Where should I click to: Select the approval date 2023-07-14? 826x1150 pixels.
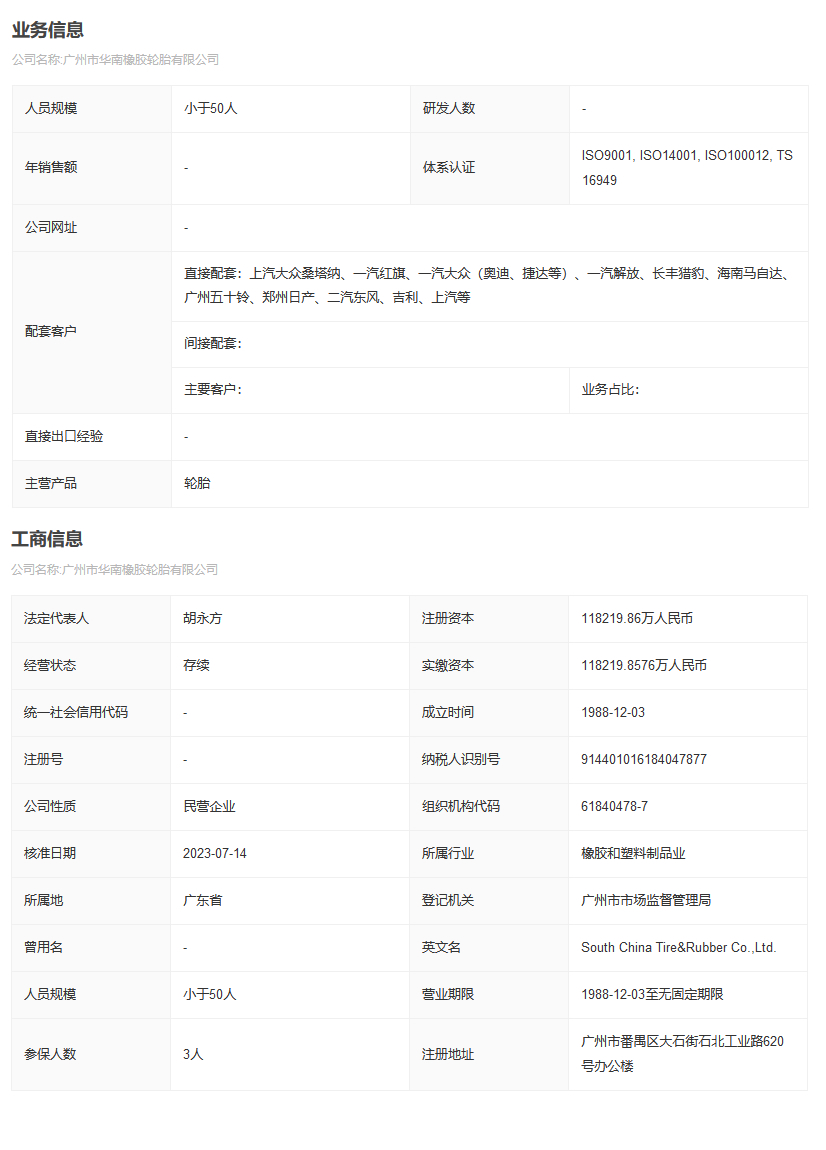click(x=215, y=853)
